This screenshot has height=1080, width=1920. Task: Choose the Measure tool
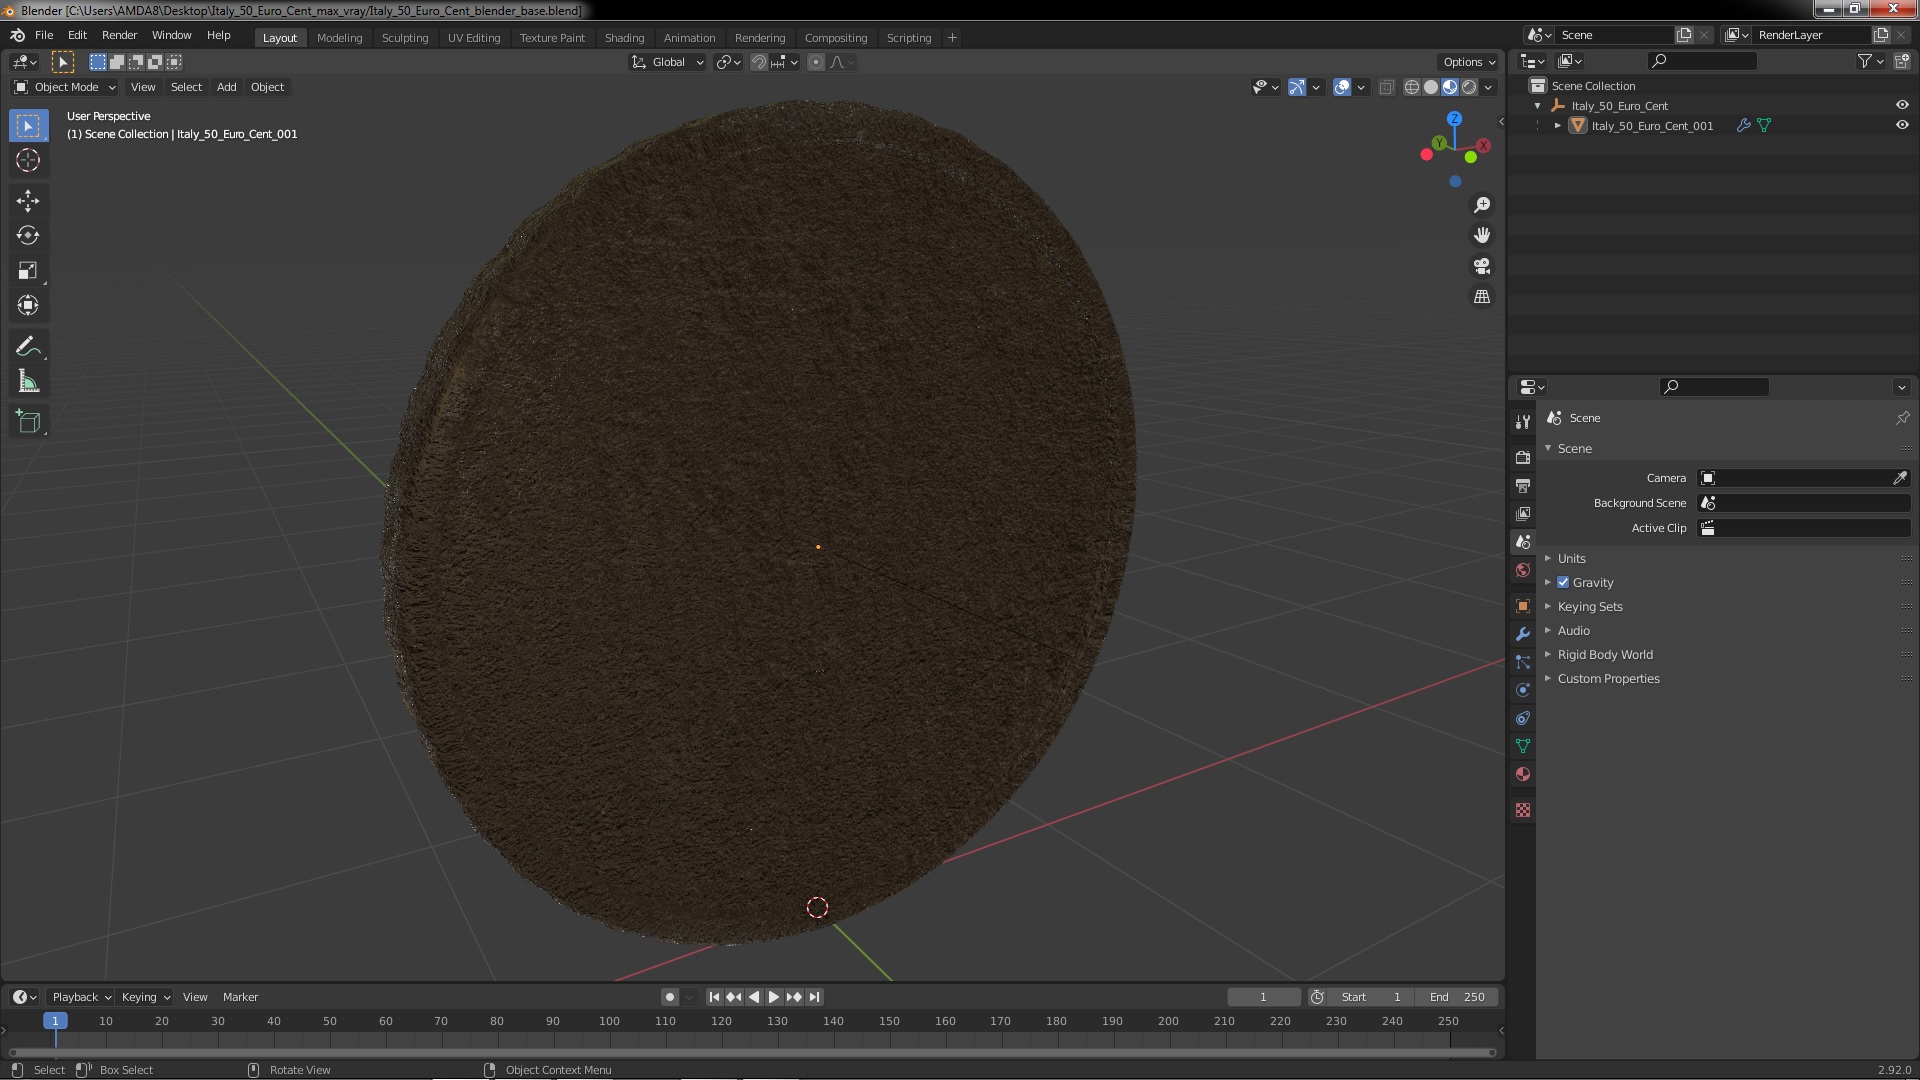point(28,382)
